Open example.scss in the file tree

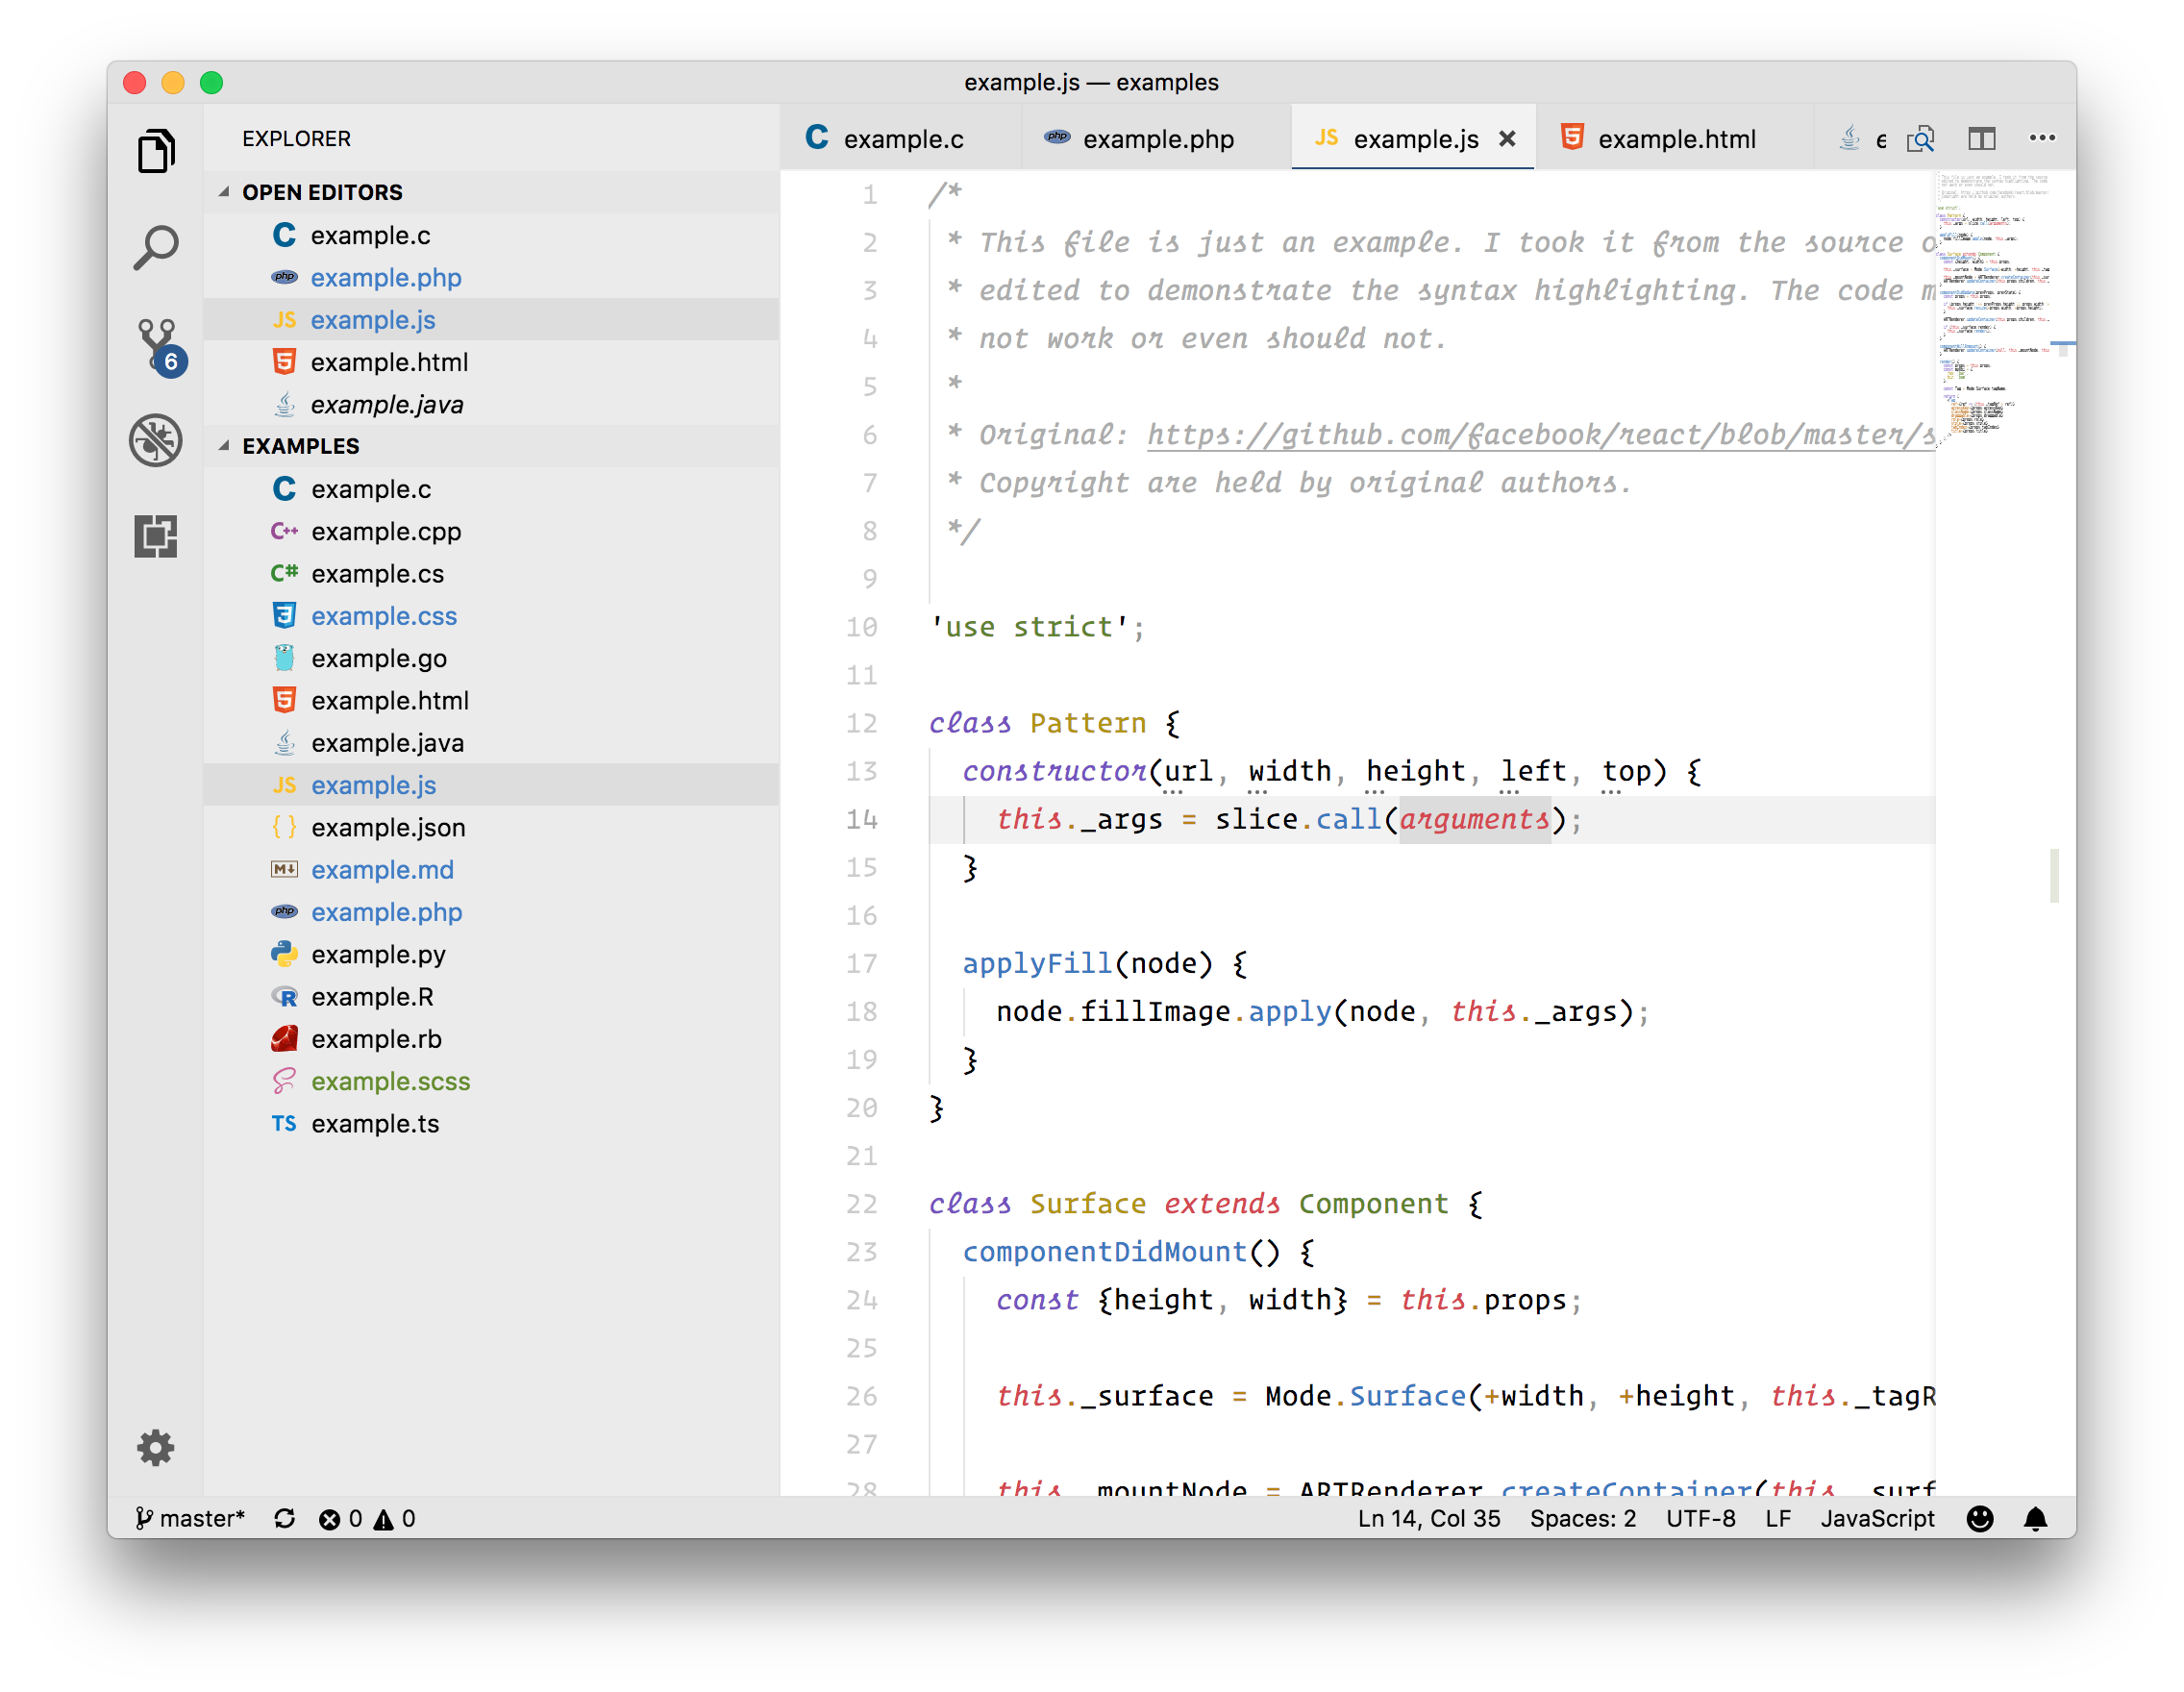390,1081
